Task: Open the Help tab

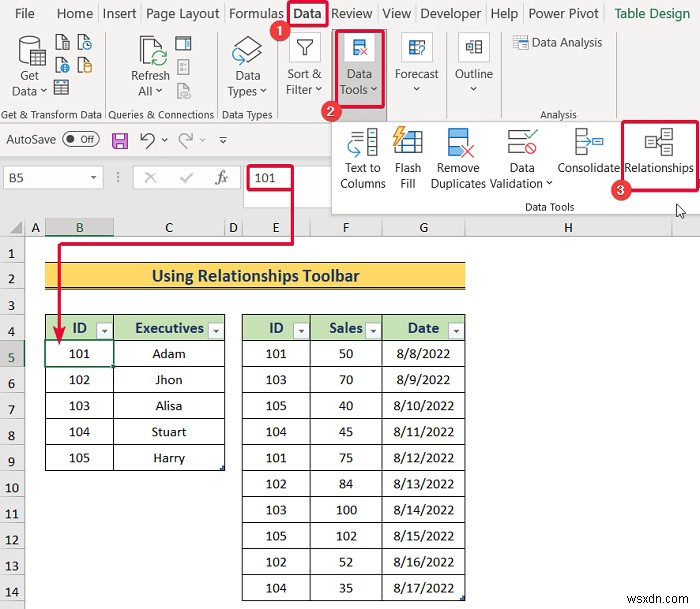Action: [504, 14]
